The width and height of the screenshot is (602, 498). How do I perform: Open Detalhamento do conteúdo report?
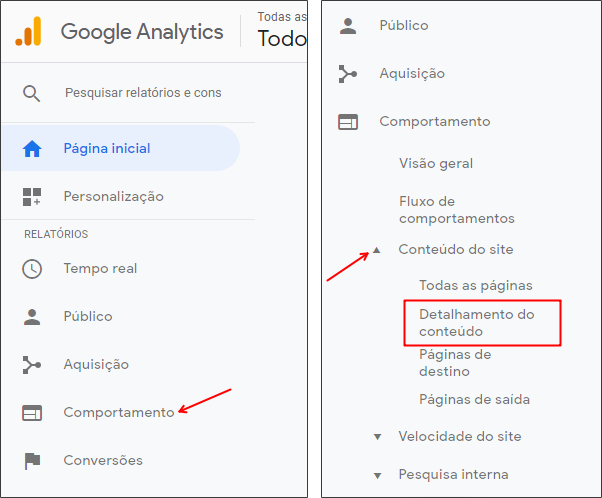(x=476, y=323)
